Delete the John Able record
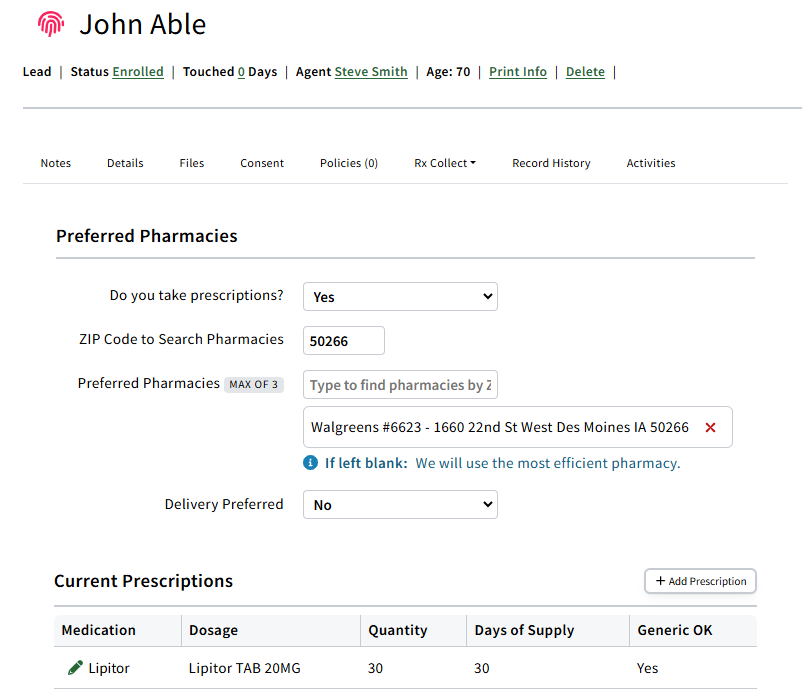This screenshot has width=802, height=699. pos(585,71)
